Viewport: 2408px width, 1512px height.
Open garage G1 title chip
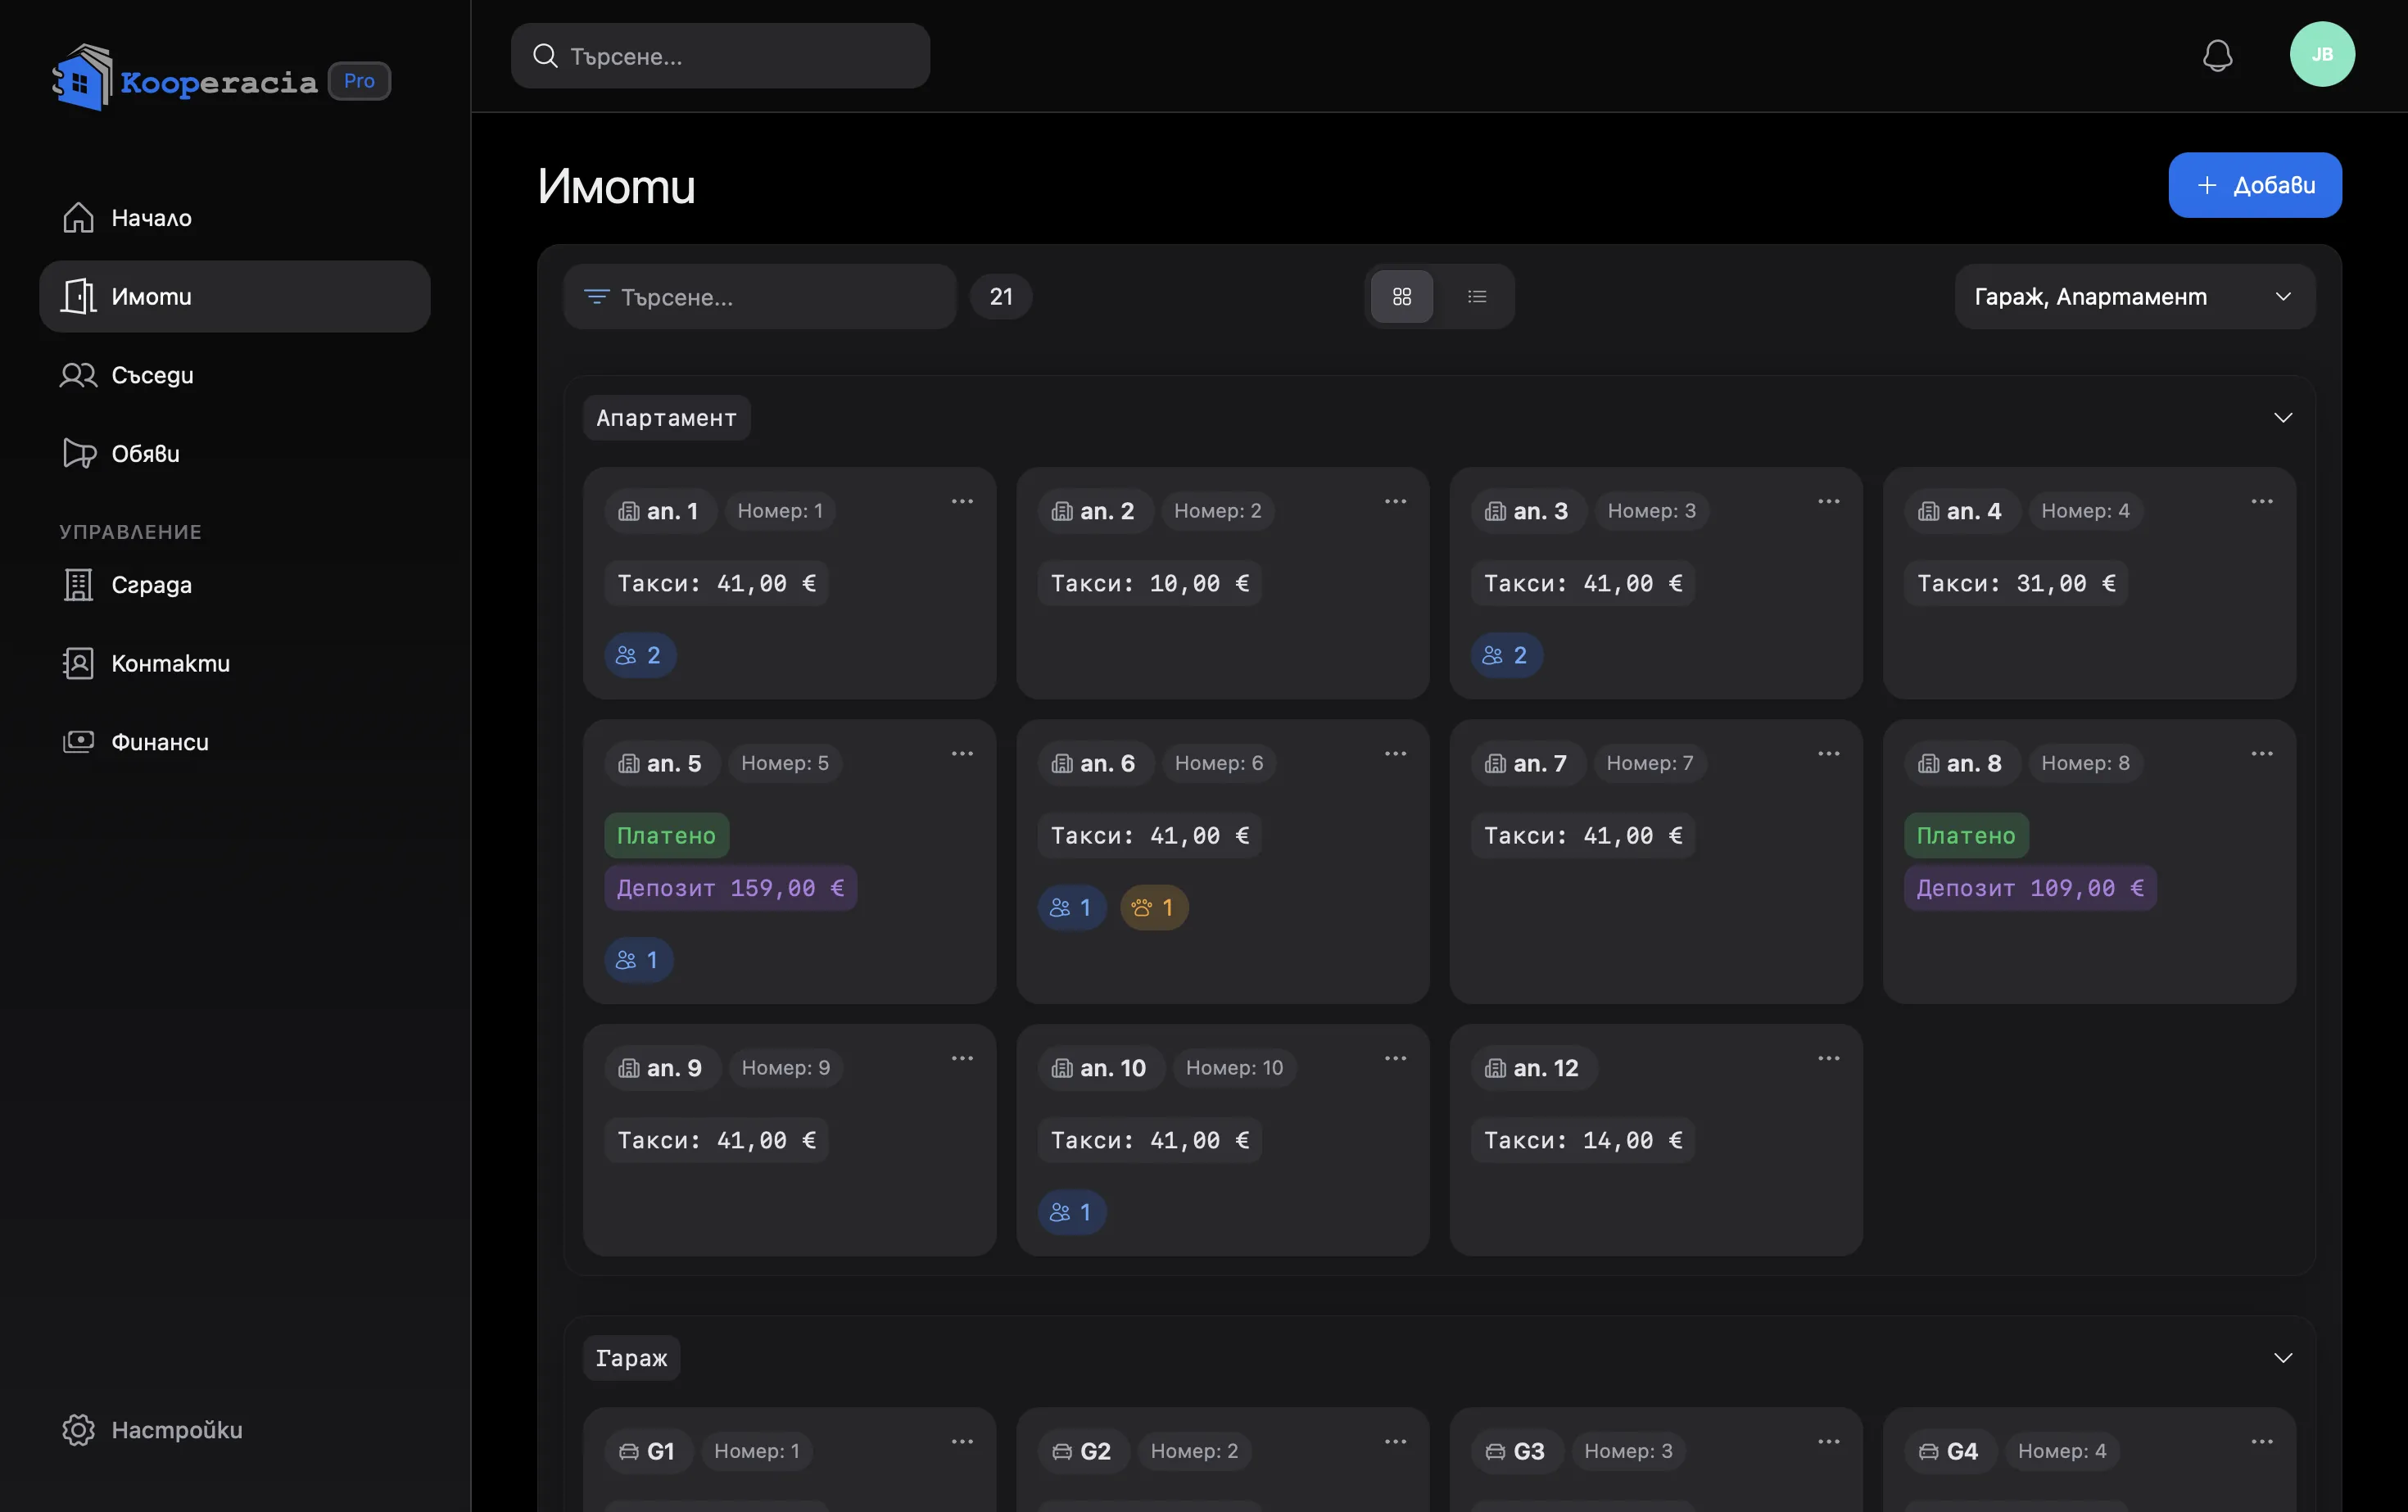point(647,1451)
